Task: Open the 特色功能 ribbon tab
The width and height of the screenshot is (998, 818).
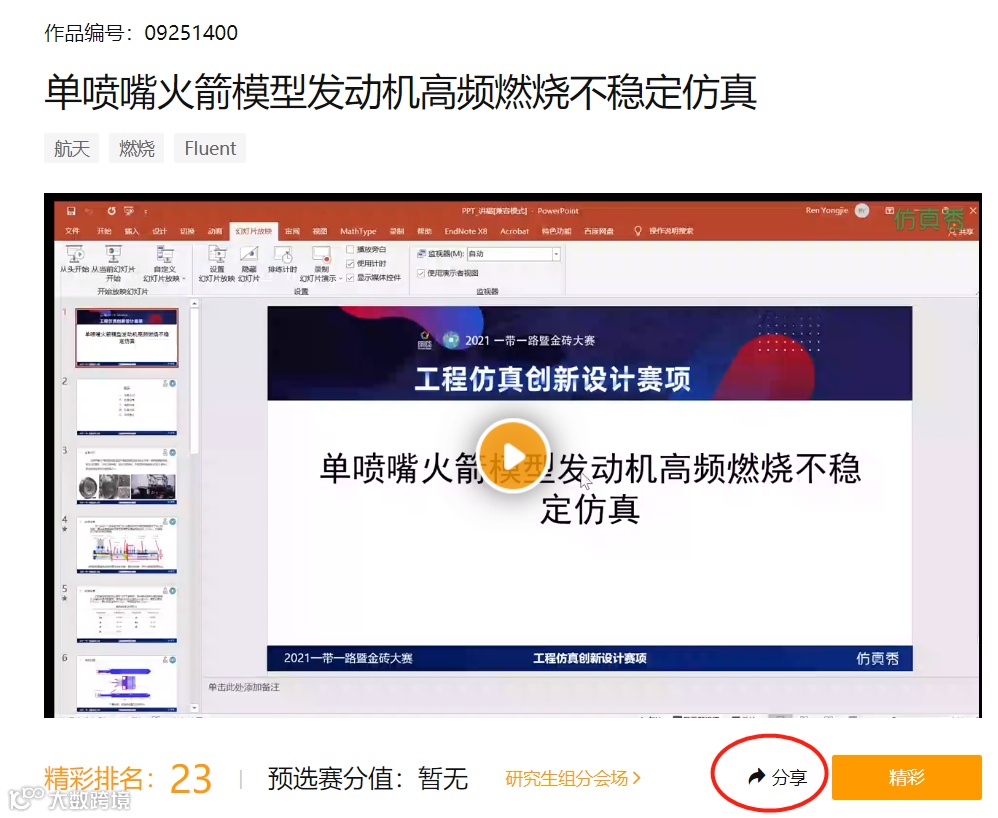Action: tap(556, 231)
